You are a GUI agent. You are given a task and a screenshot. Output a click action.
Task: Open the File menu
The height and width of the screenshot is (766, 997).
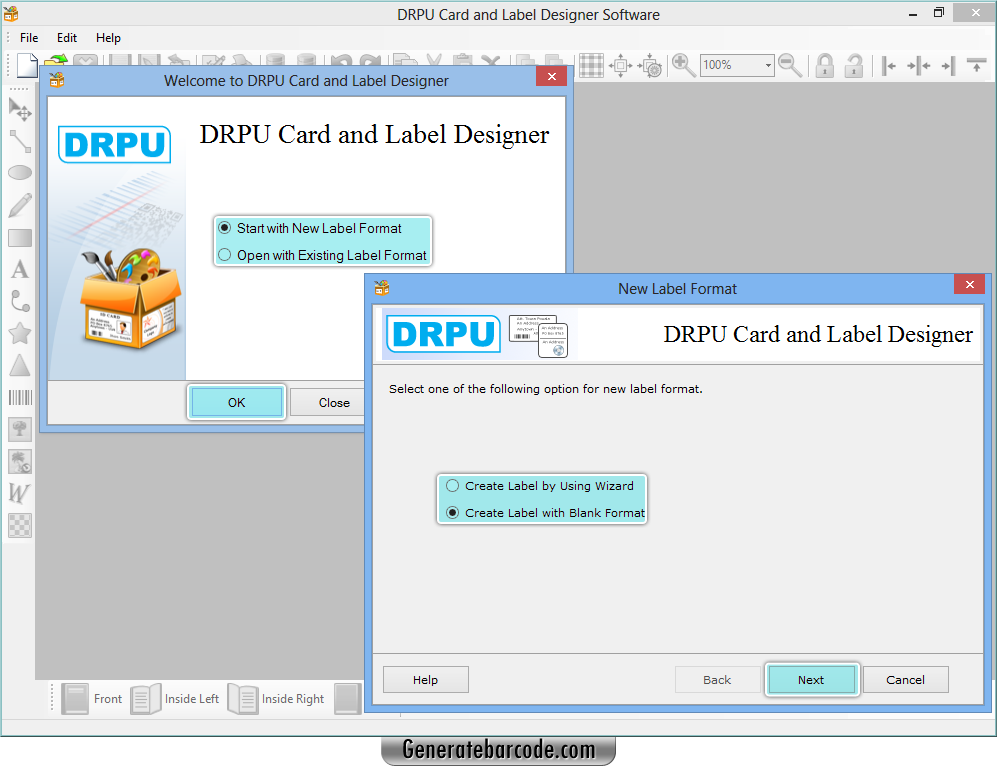pyautogui.click(x=29, y=38)
